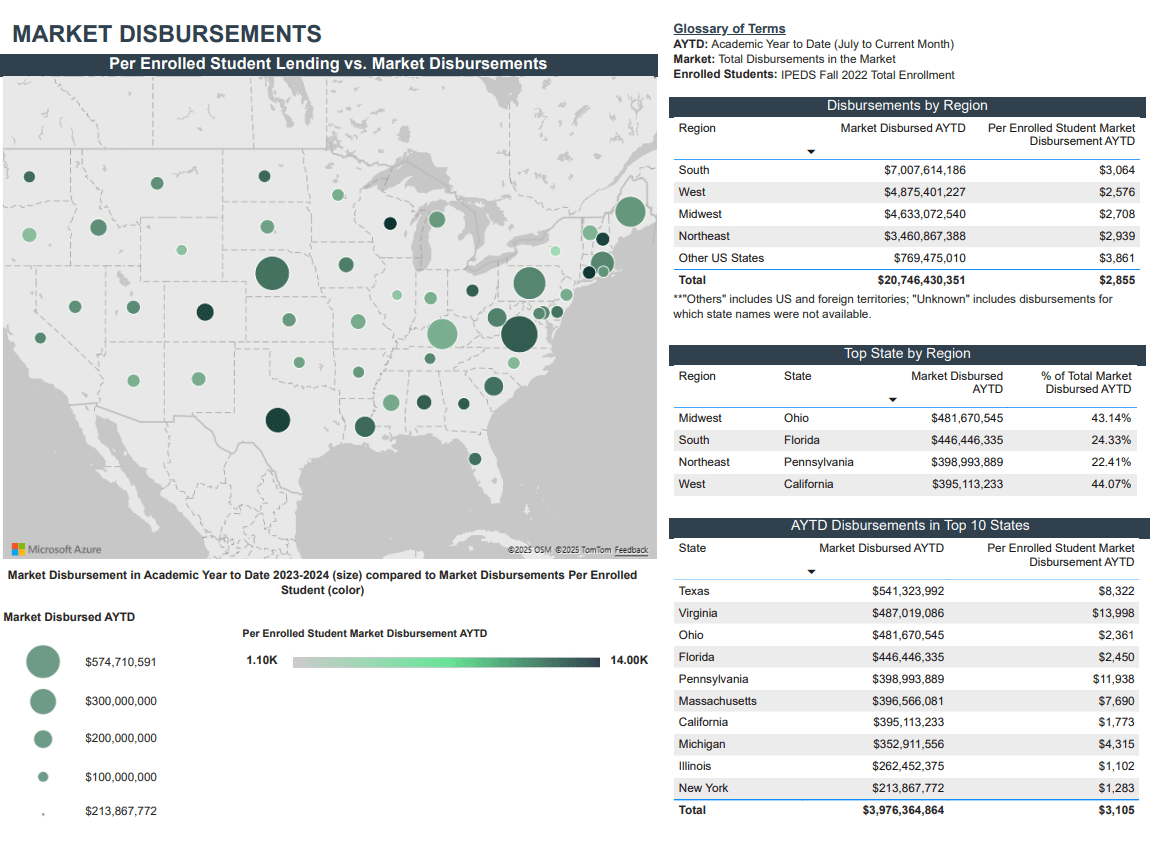Click the largest circle in the Market Disbursed AYTD legend
The width and height of the screenshot is (1150, 851).
click(x=42, y=661)
